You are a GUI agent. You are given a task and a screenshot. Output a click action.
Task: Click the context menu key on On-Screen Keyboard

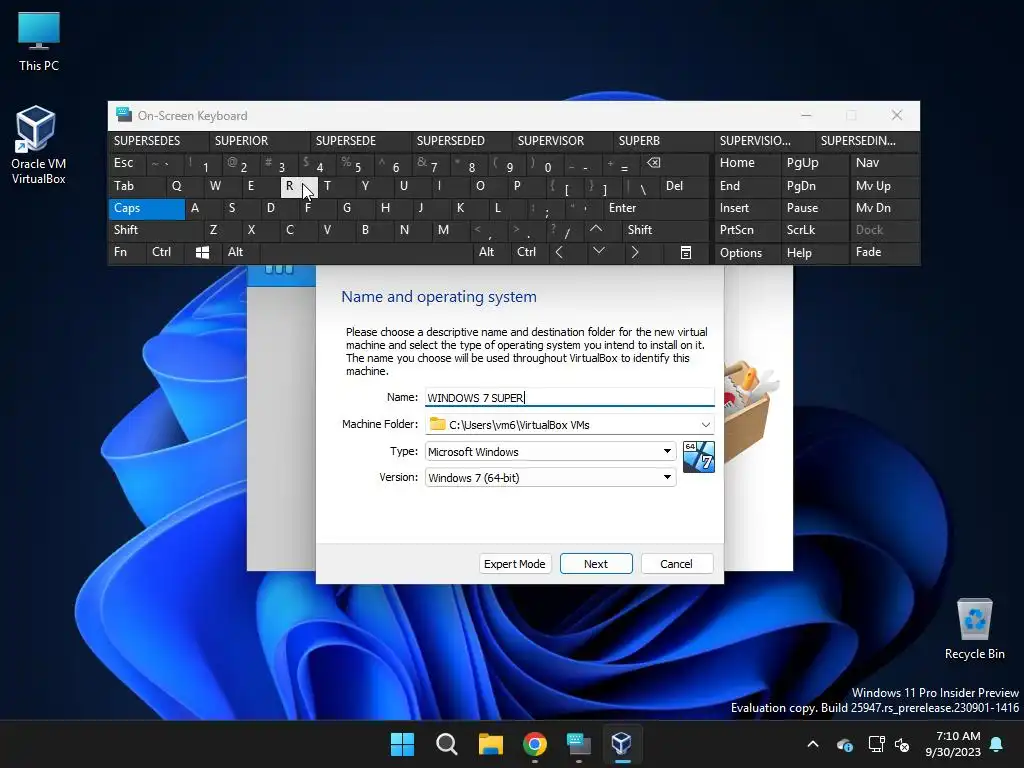686,252
